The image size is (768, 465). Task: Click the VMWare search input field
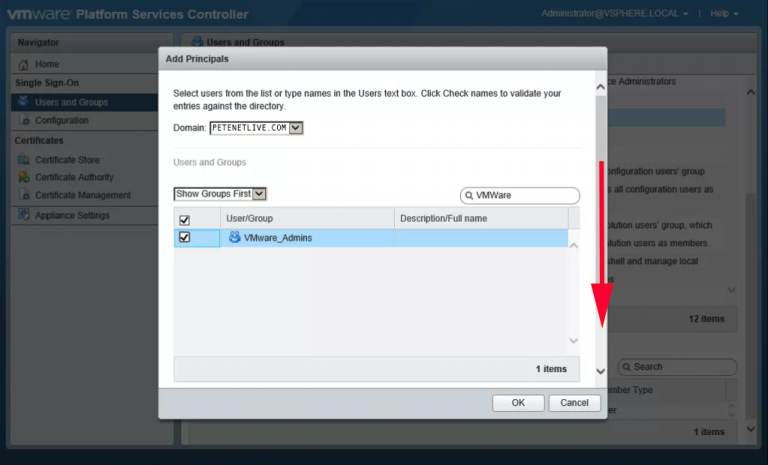coord(520,196)
